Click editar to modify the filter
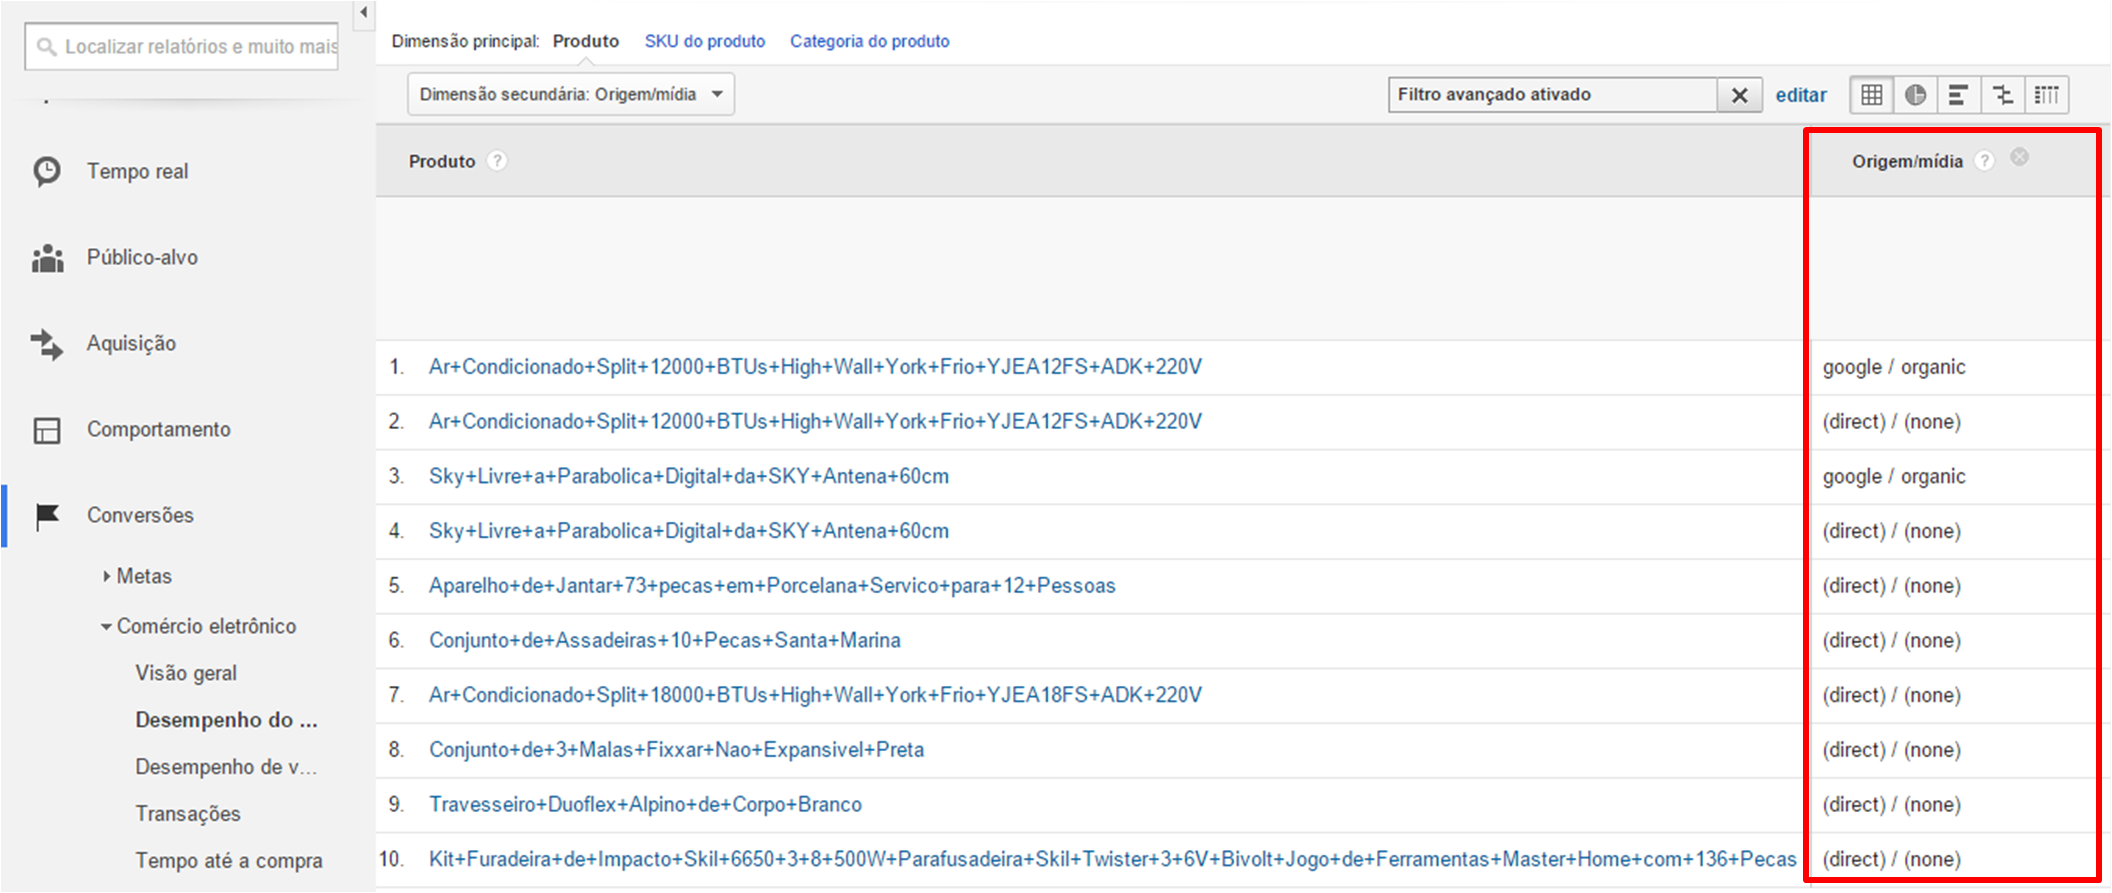Screen dimensions: 2112x893 click(1800, 95)
